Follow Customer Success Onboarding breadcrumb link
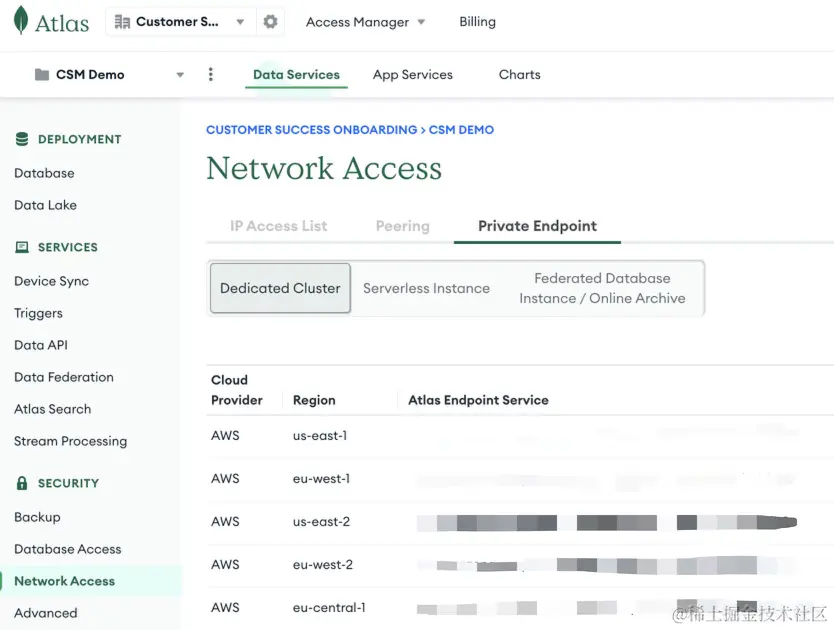Screen dimensions: 834x630 [312, 129]
